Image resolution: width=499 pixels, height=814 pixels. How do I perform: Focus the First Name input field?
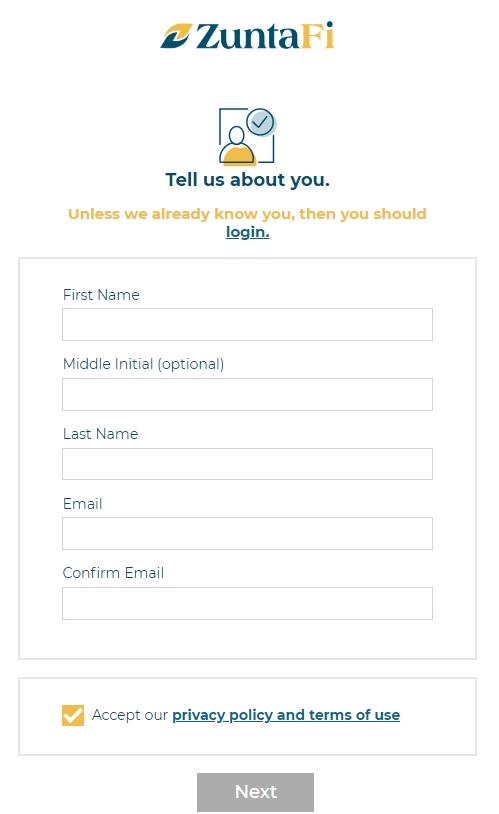[x=247, y=324]
